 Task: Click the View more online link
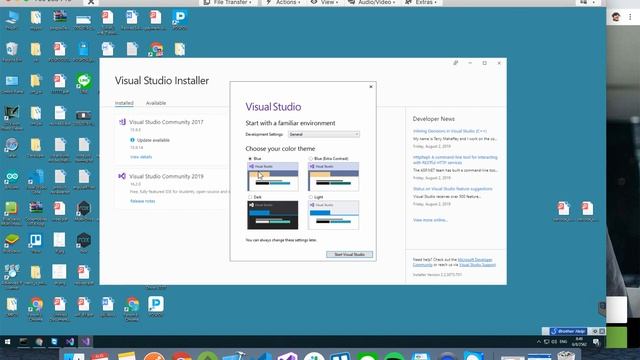430,220
